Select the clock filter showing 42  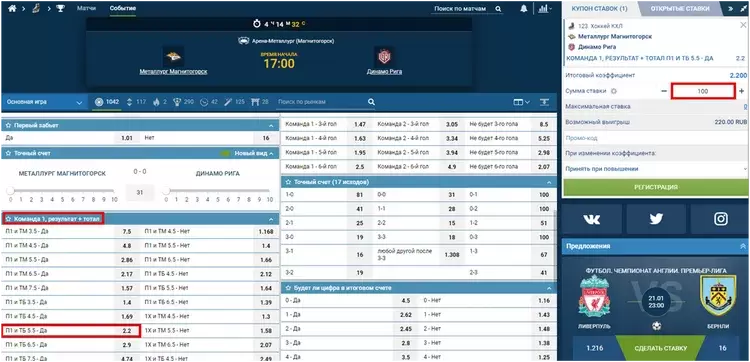click(x=209, y=102)
